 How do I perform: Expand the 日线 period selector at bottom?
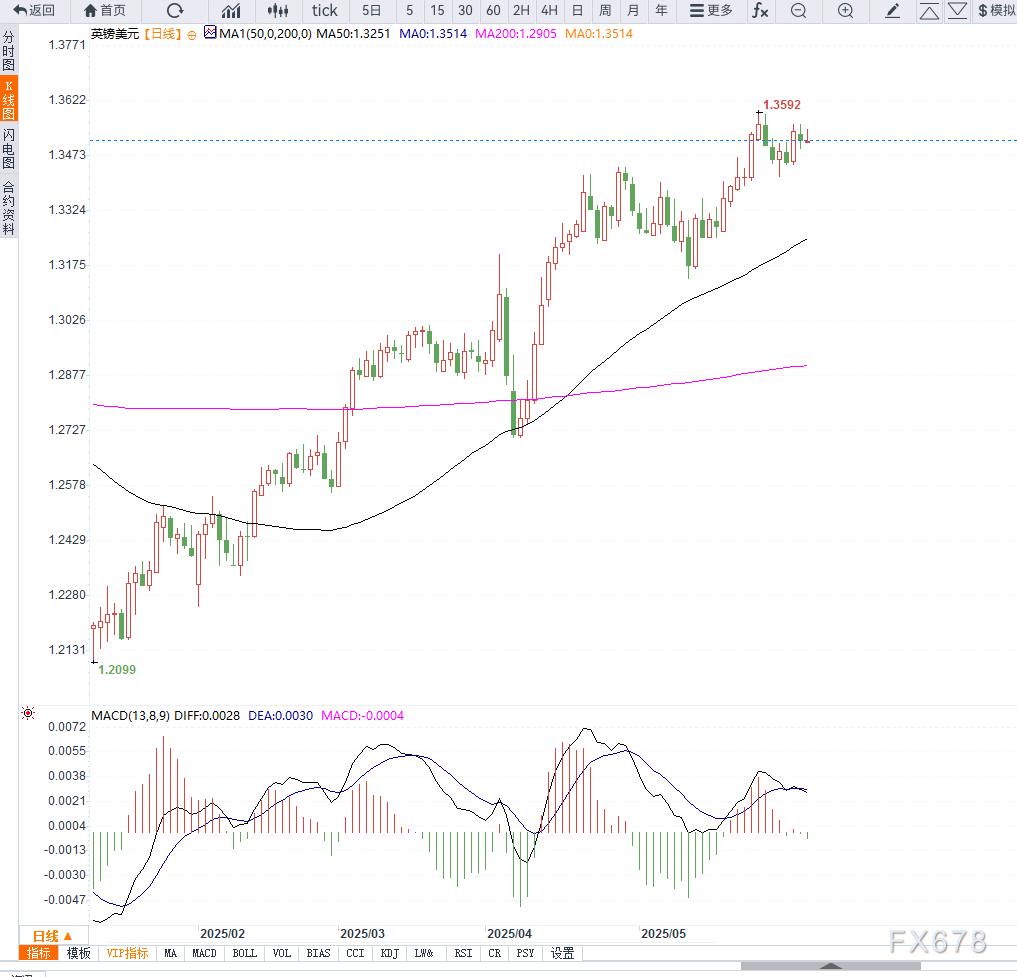point(46,935)
